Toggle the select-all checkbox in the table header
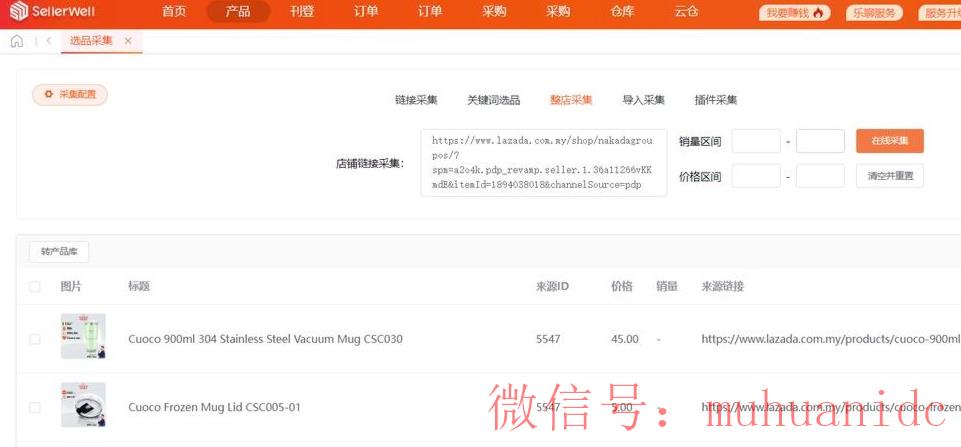This screenshot has width=961, height=447. (35, 287)
